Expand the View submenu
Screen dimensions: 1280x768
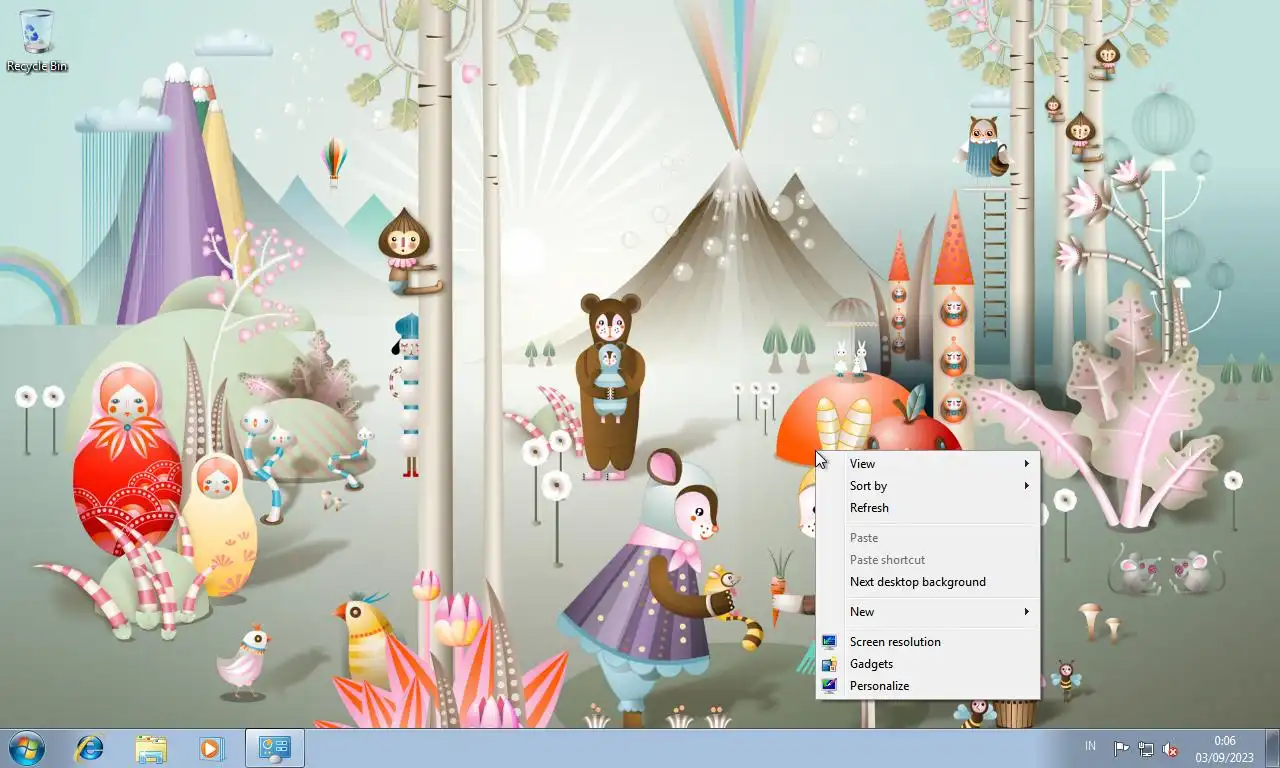click(x=928, y=464)
